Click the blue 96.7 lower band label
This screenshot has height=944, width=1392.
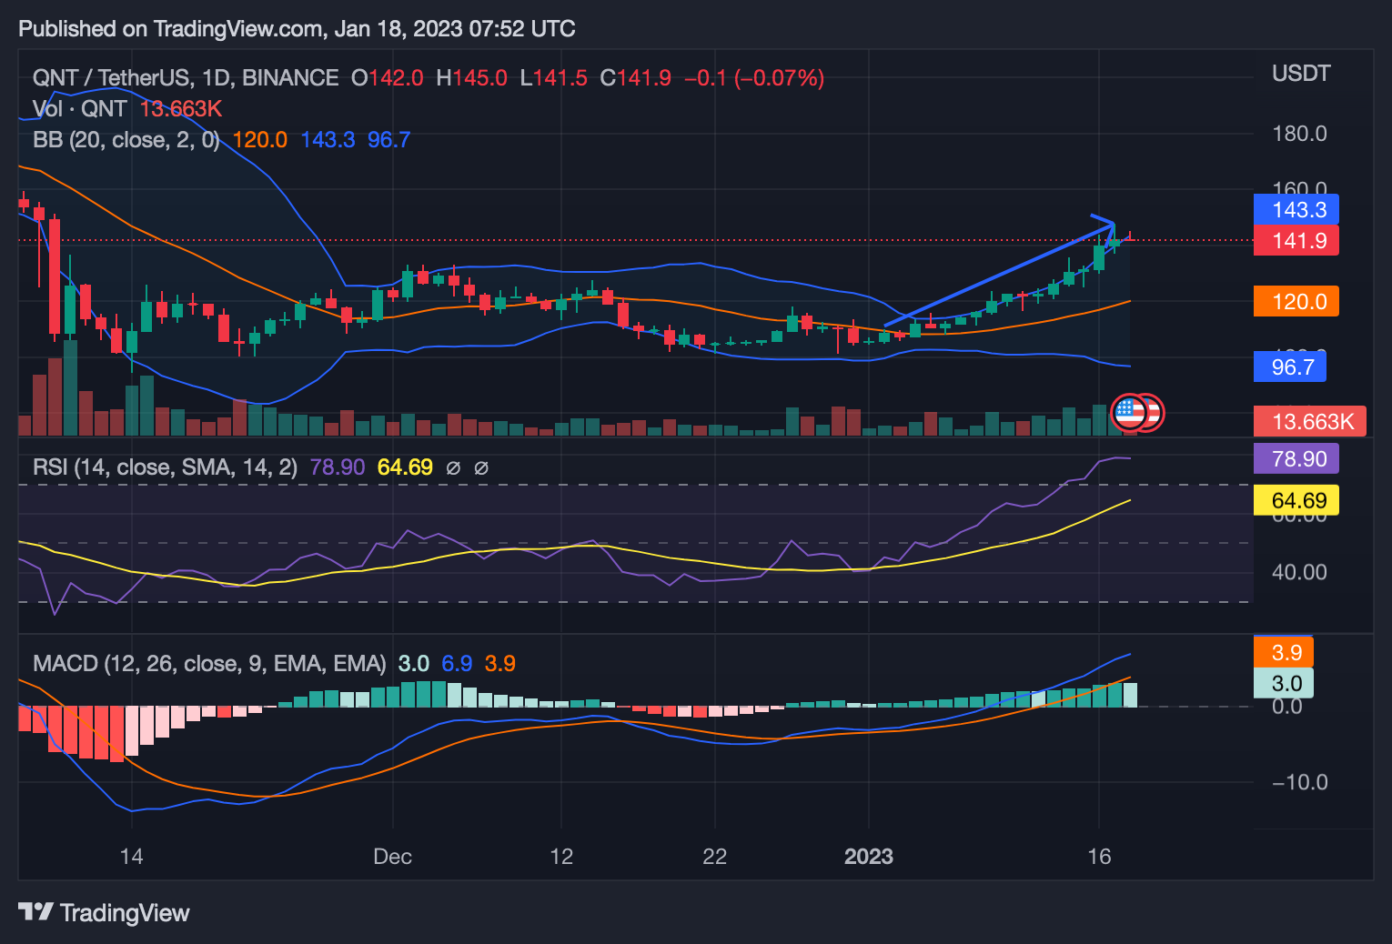click(1290, 367)
